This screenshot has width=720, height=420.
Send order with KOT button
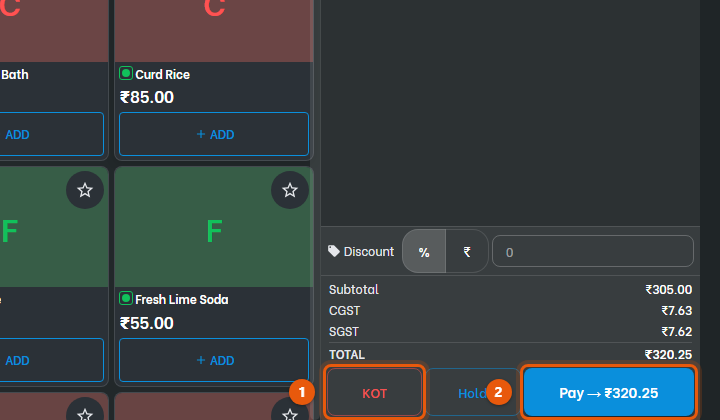click(374, 393)
